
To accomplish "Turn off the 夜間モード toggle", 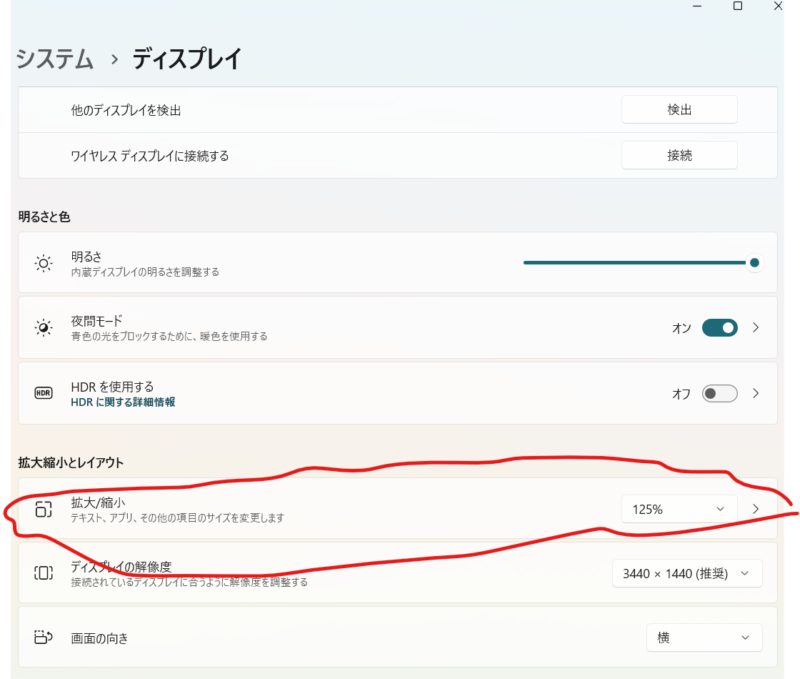I will click(719, 328).
